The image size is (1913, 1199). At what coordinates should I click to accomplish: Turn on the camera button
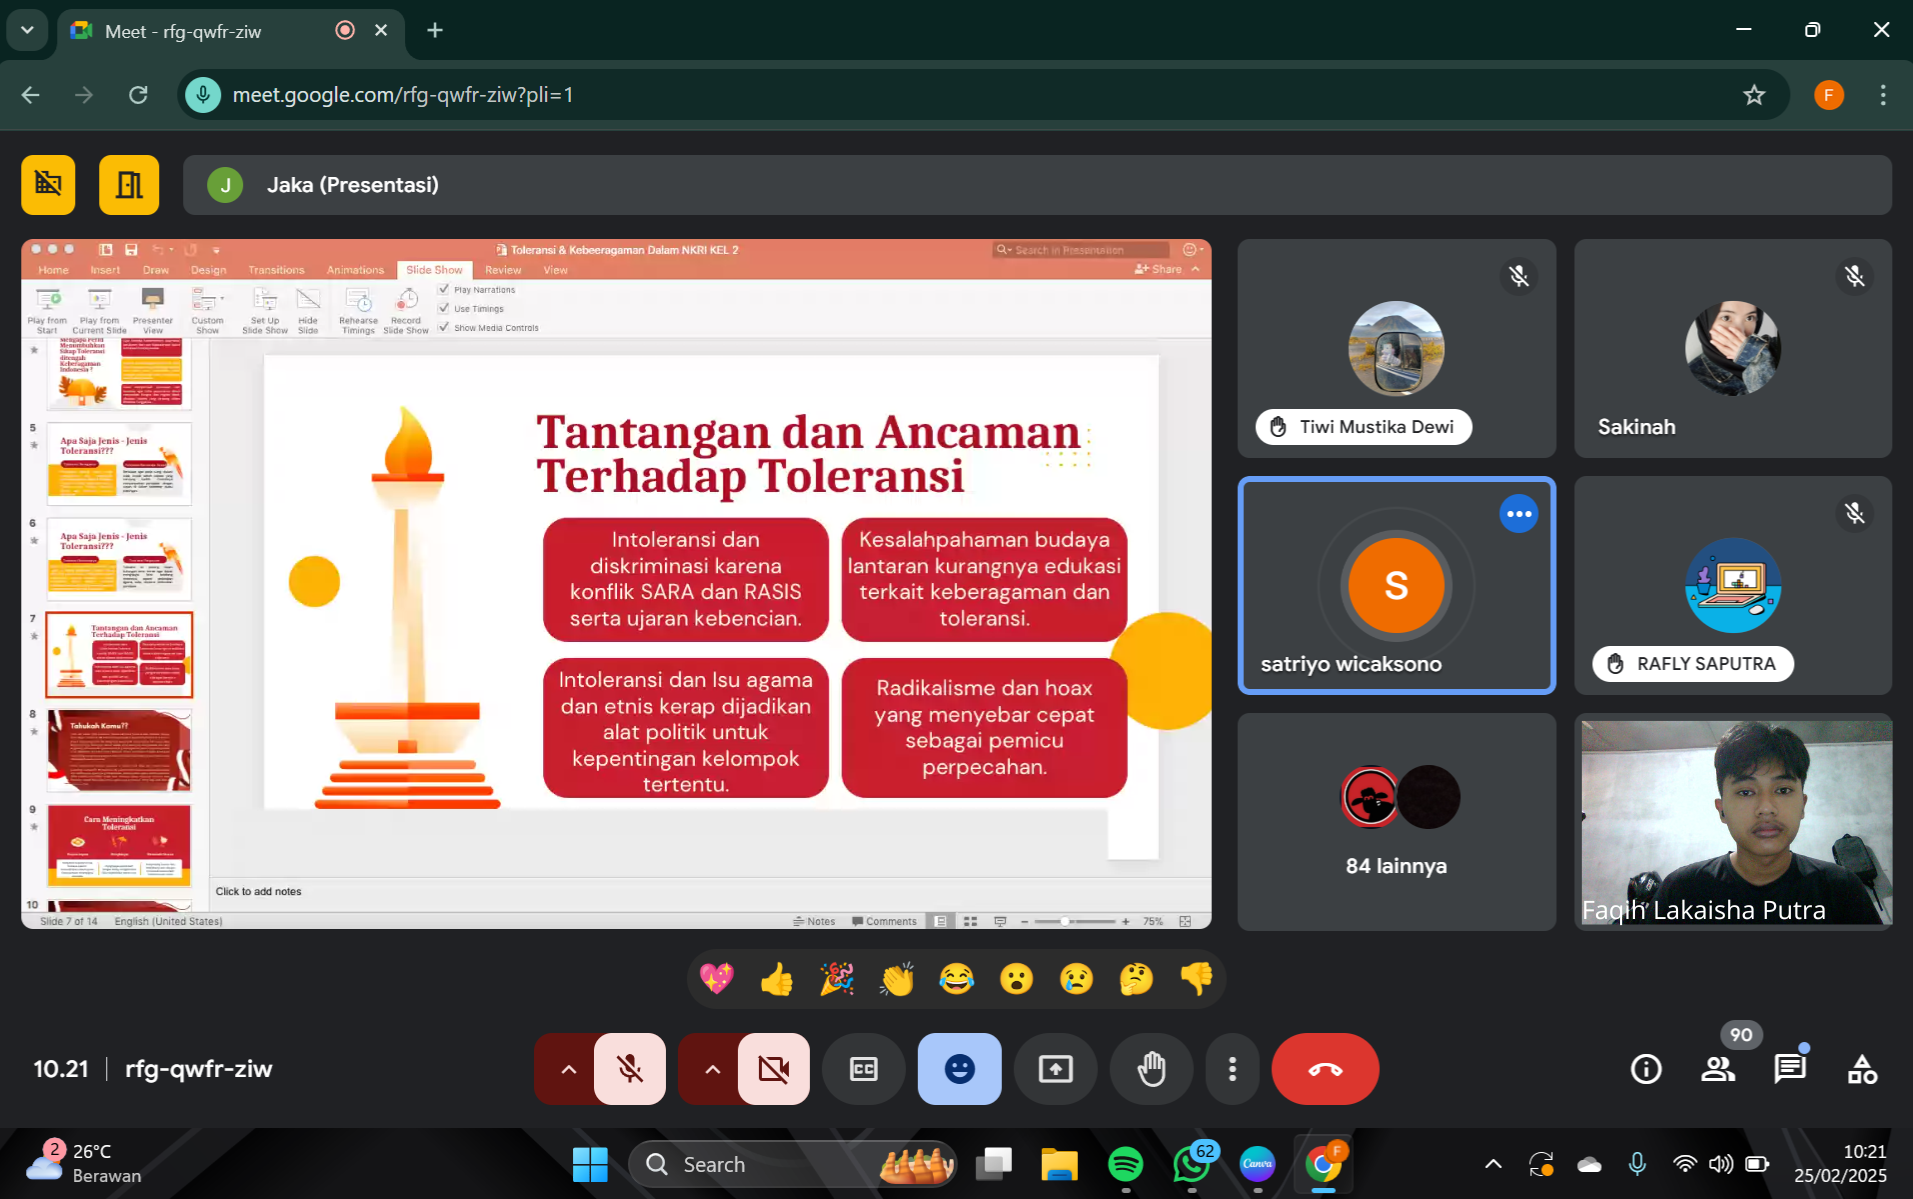point(773,1069)
